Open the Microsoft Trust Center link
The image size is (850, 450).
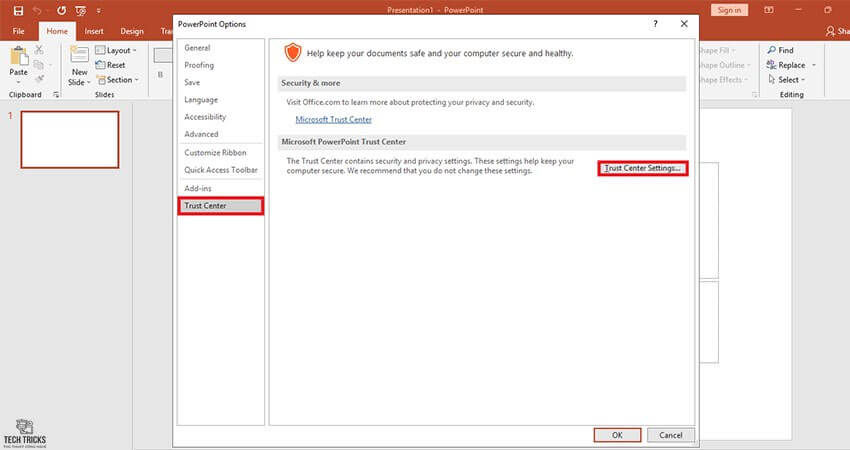click(333, 120)
